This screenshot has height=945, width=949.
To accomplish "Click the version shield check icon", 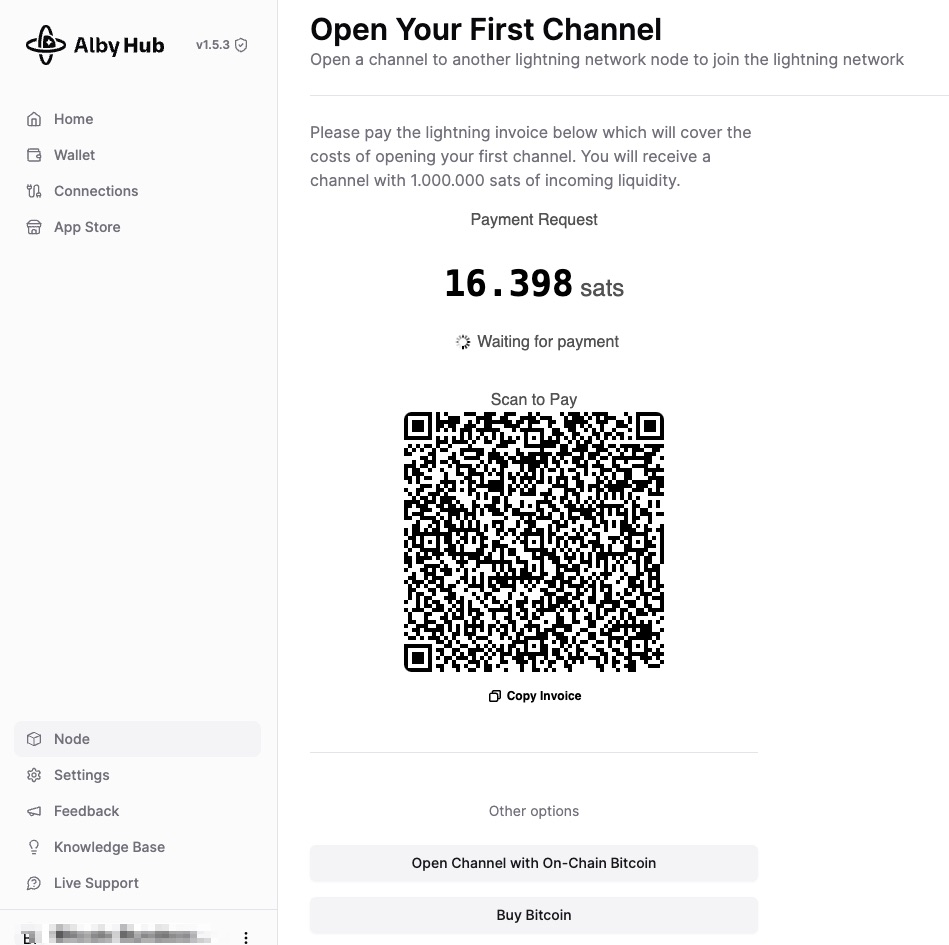I will click(241, 45).
